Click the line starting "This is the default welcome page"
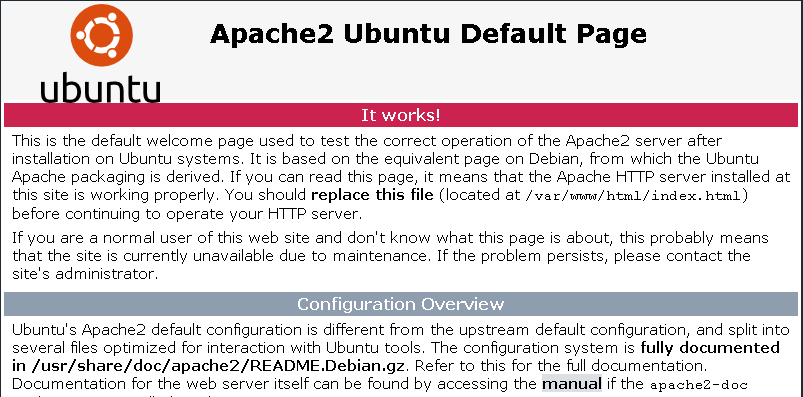 click(x=367, y=140)
